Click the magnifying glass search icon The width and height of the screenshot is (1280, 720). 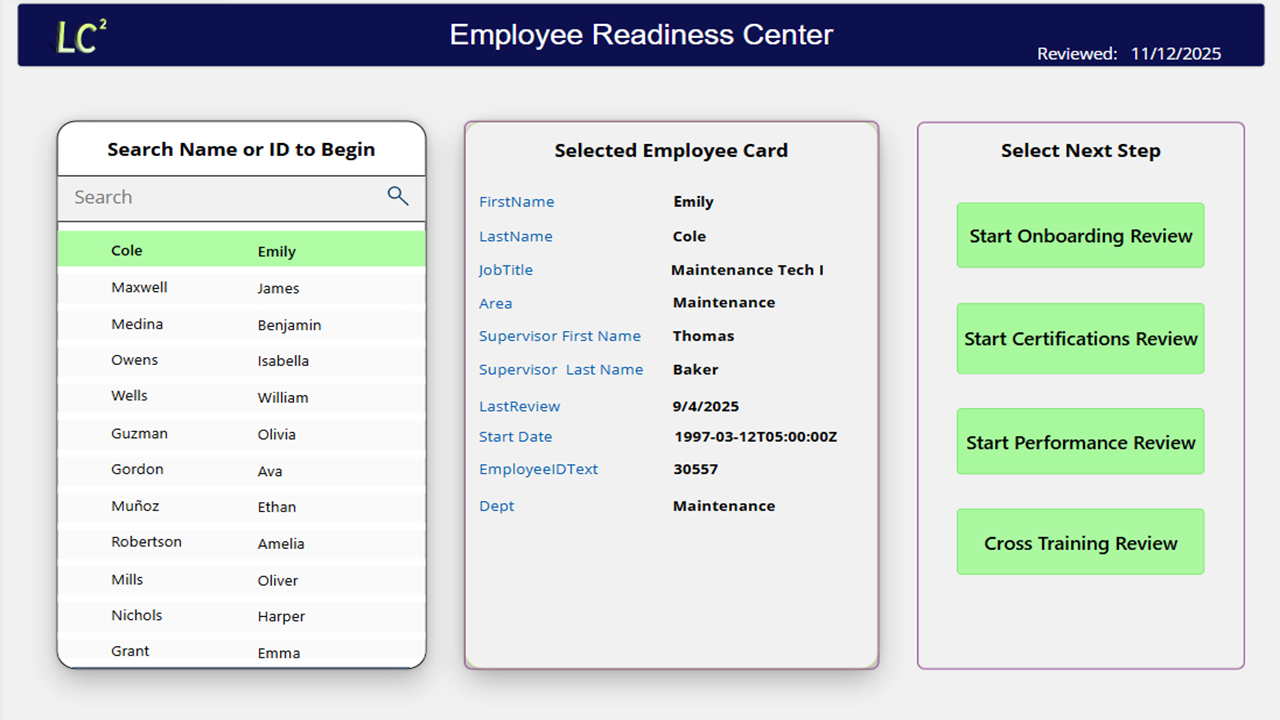click(398, 196)
